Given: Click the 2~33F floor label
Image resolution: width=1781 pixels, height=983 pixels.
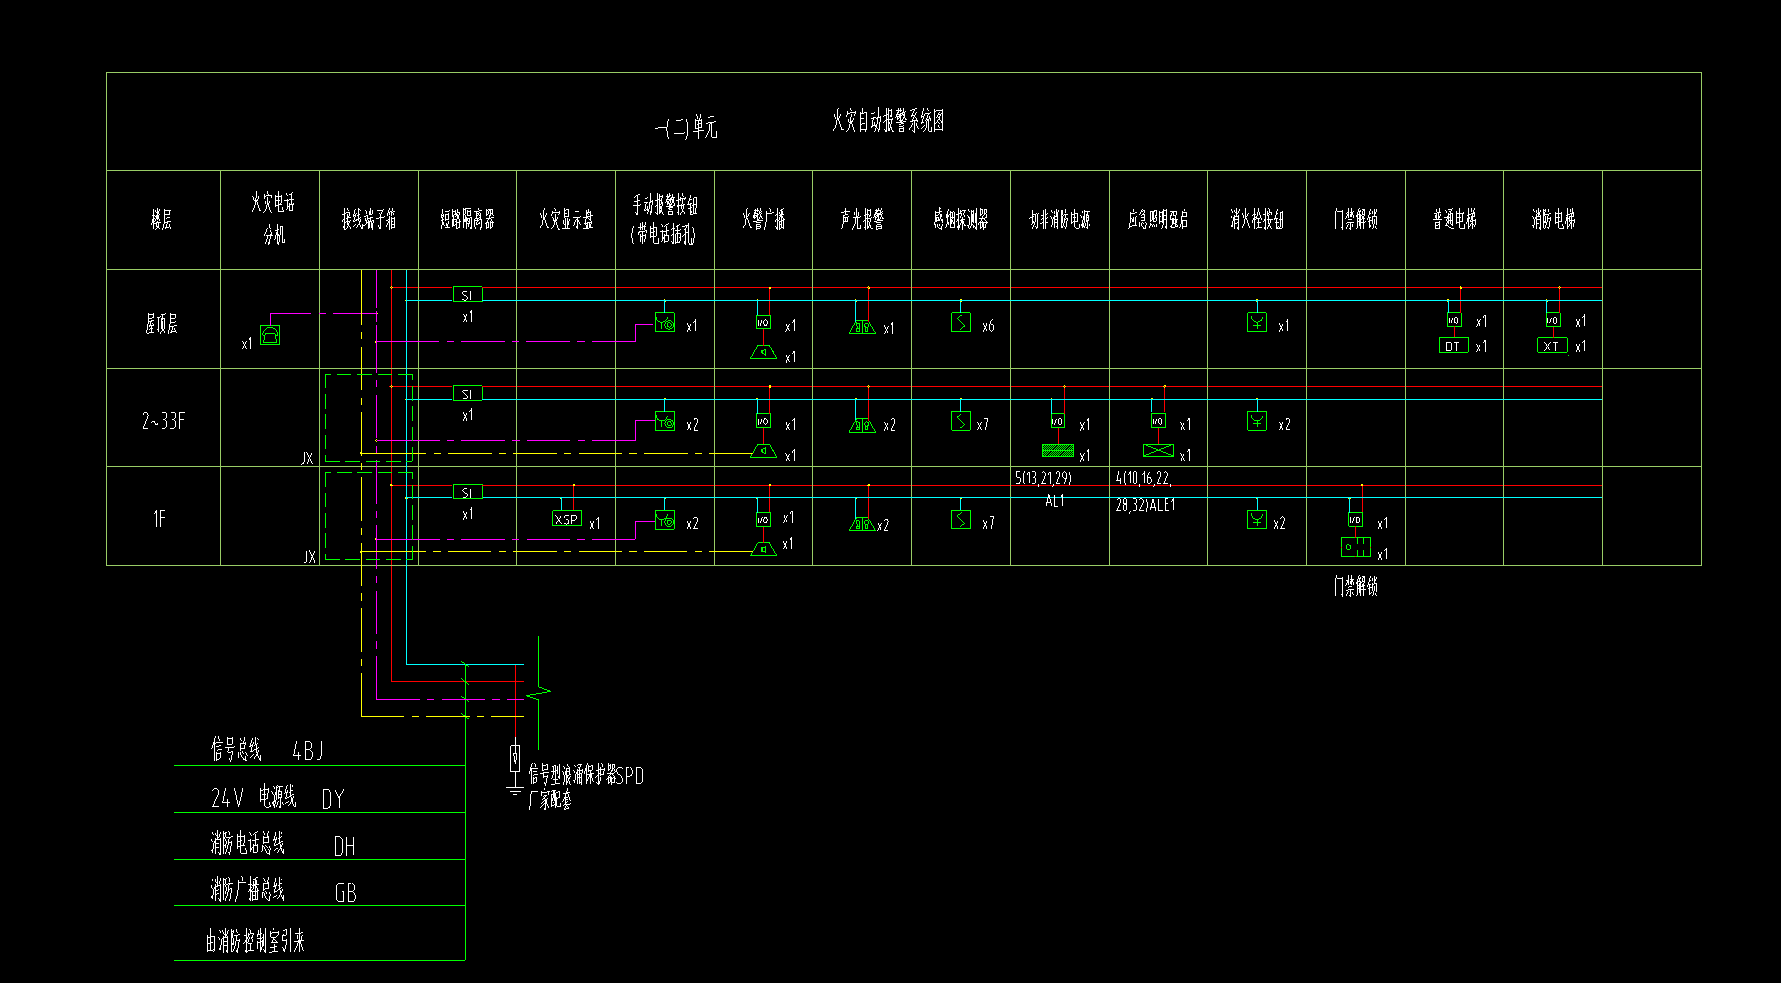Looking at the screenshot, I should 163,421.
